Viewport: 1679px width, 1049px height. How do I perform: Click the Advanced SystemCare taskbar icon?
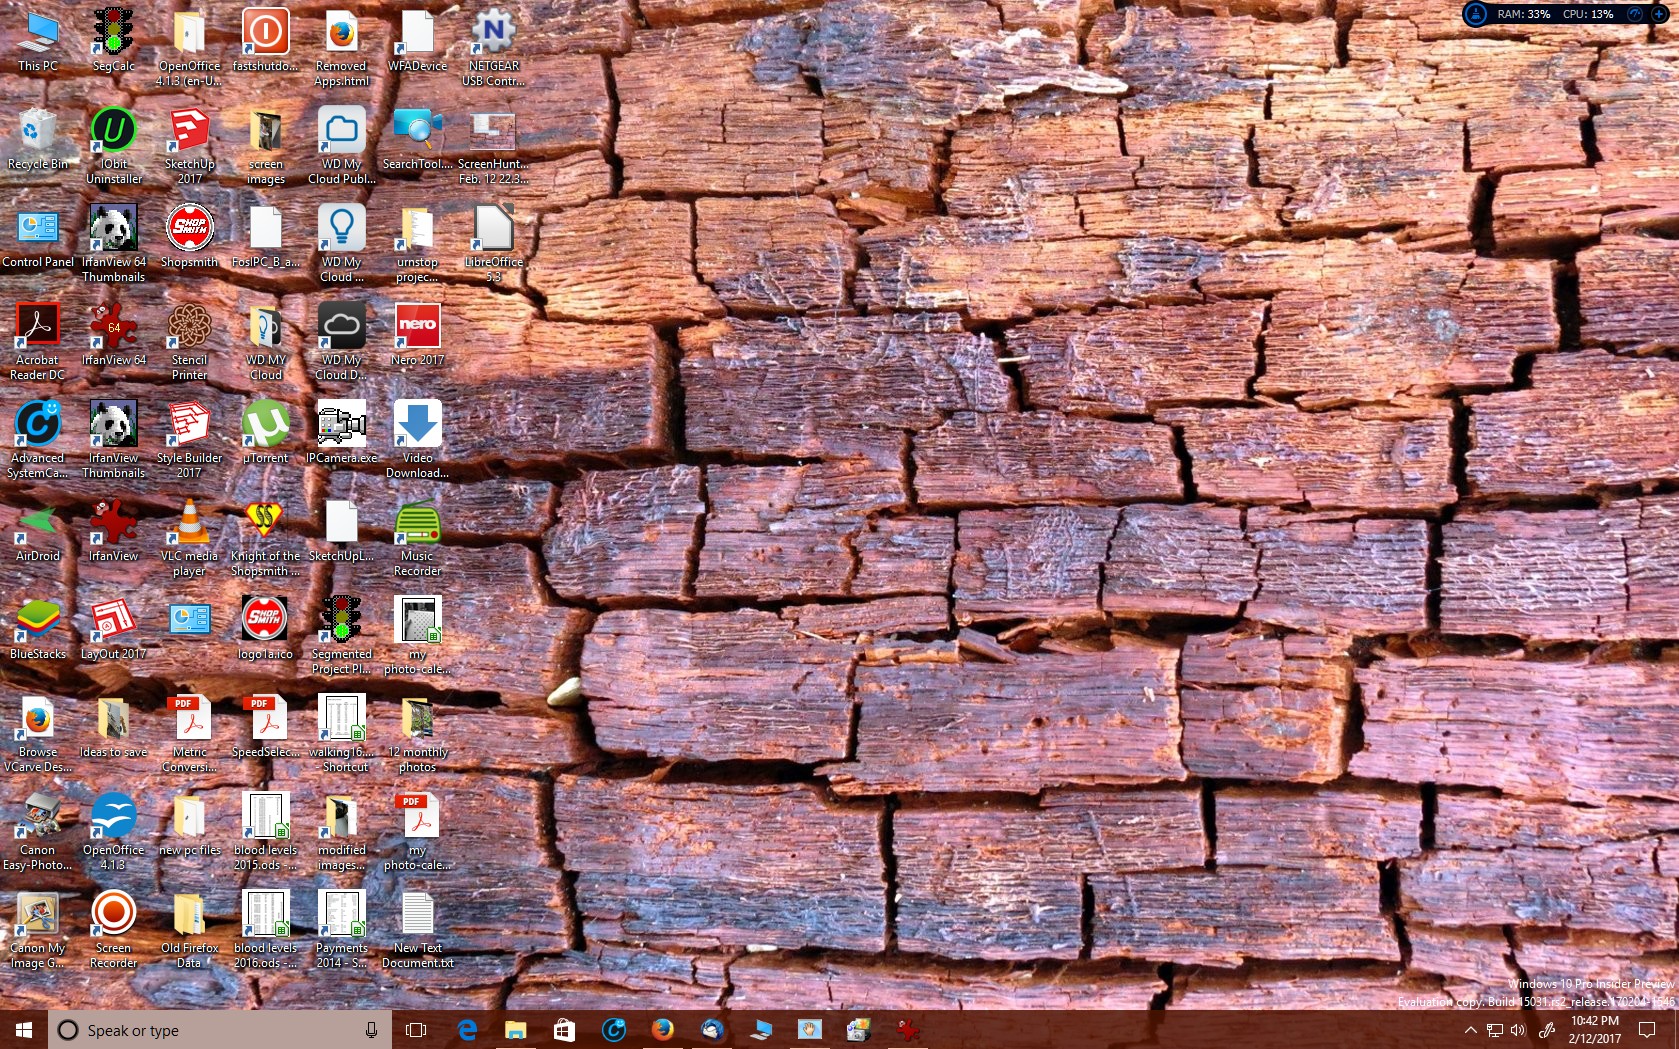[x=613, y=1030]
